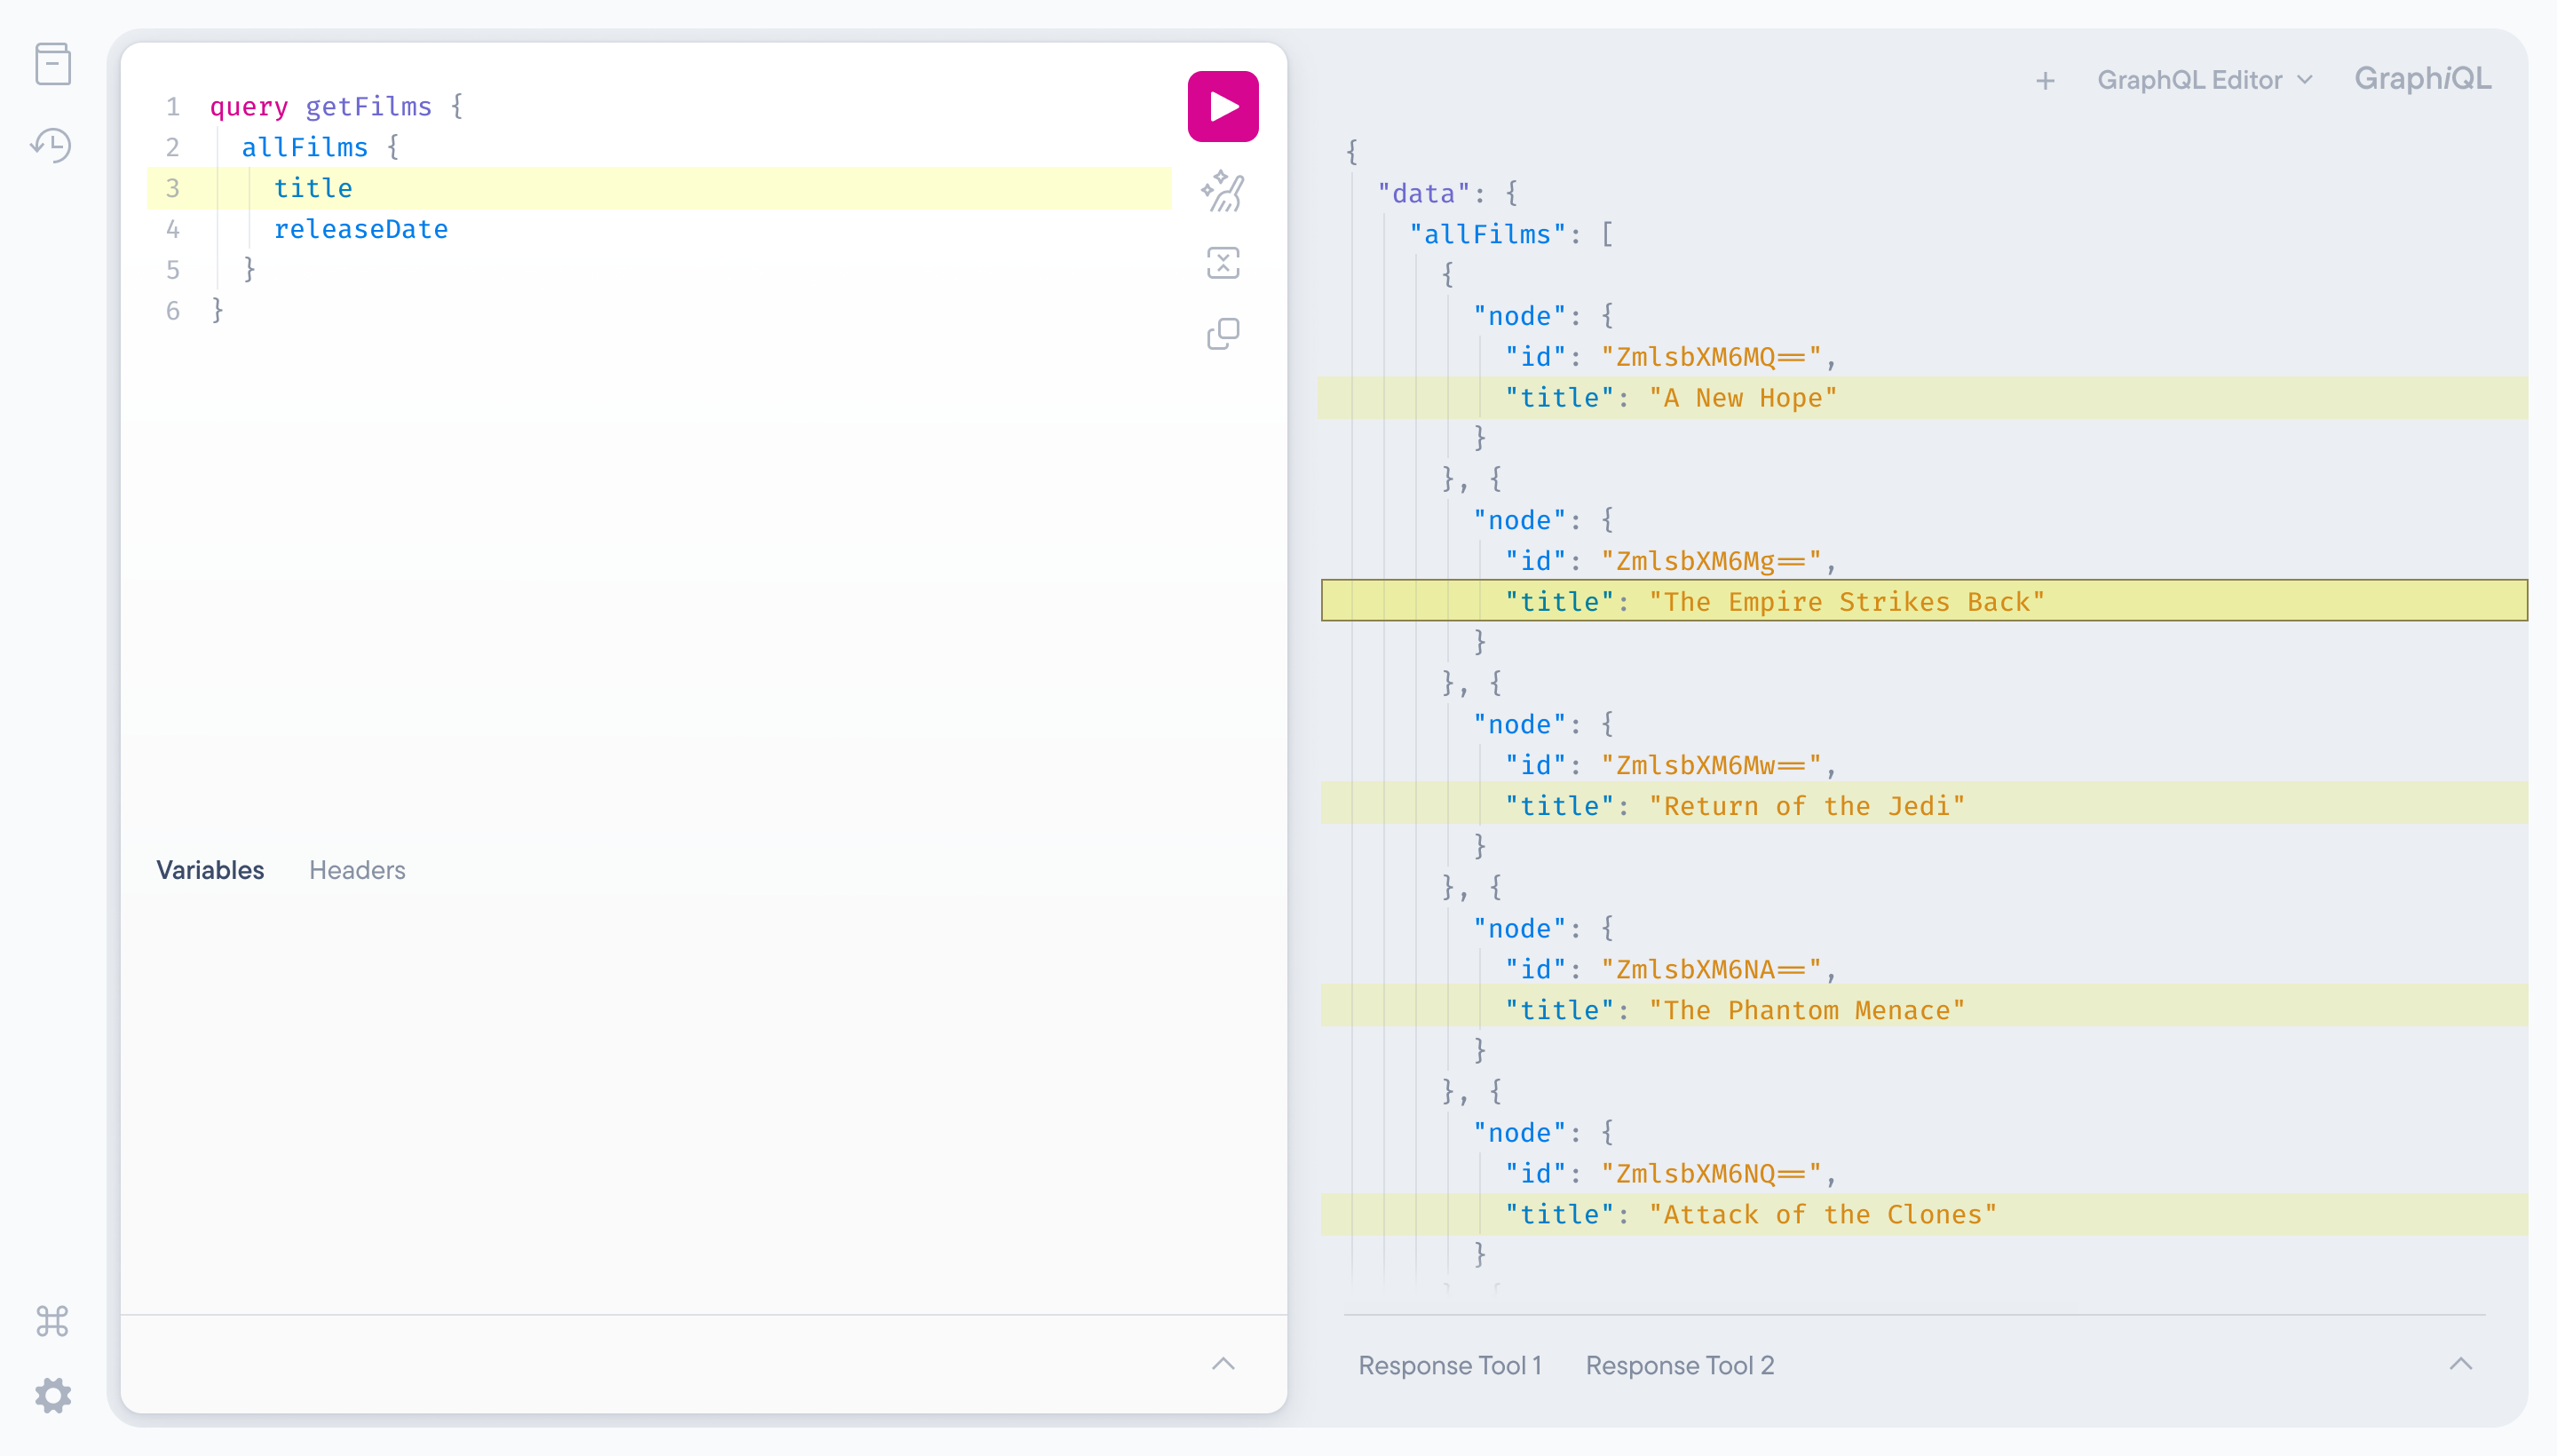The width and height of the screenshot is (2557, 1456).
Task: Click 'releaseDate' field in query editor
Action: [x=361, y=229]
